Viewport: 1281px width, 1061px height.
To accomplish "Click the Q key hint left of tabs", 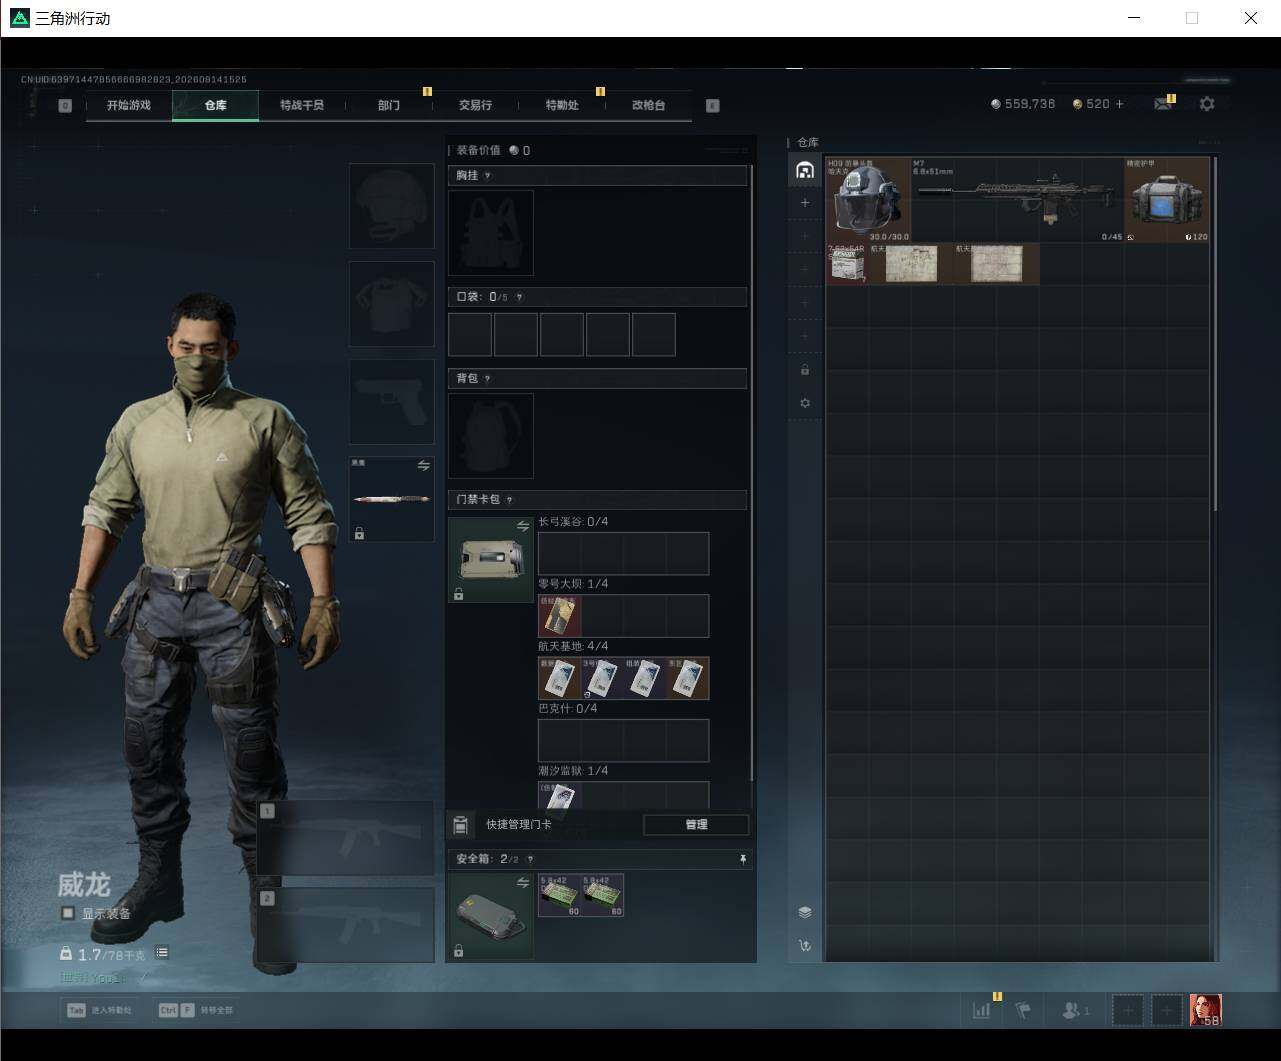I will (x=65, y=105).
